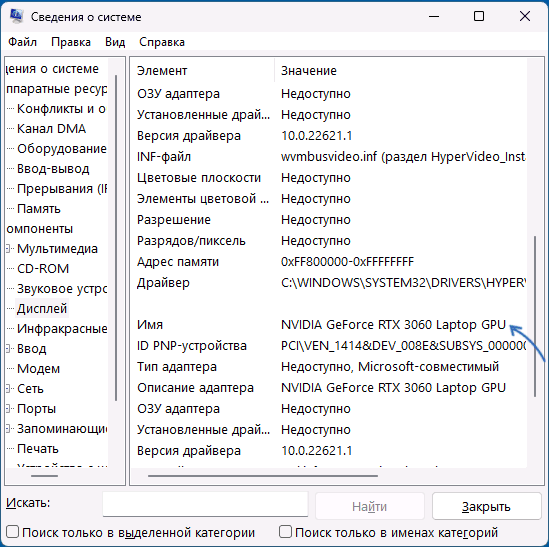
Task: Expand the Запоминающие tree node
Action: [8, 428]
